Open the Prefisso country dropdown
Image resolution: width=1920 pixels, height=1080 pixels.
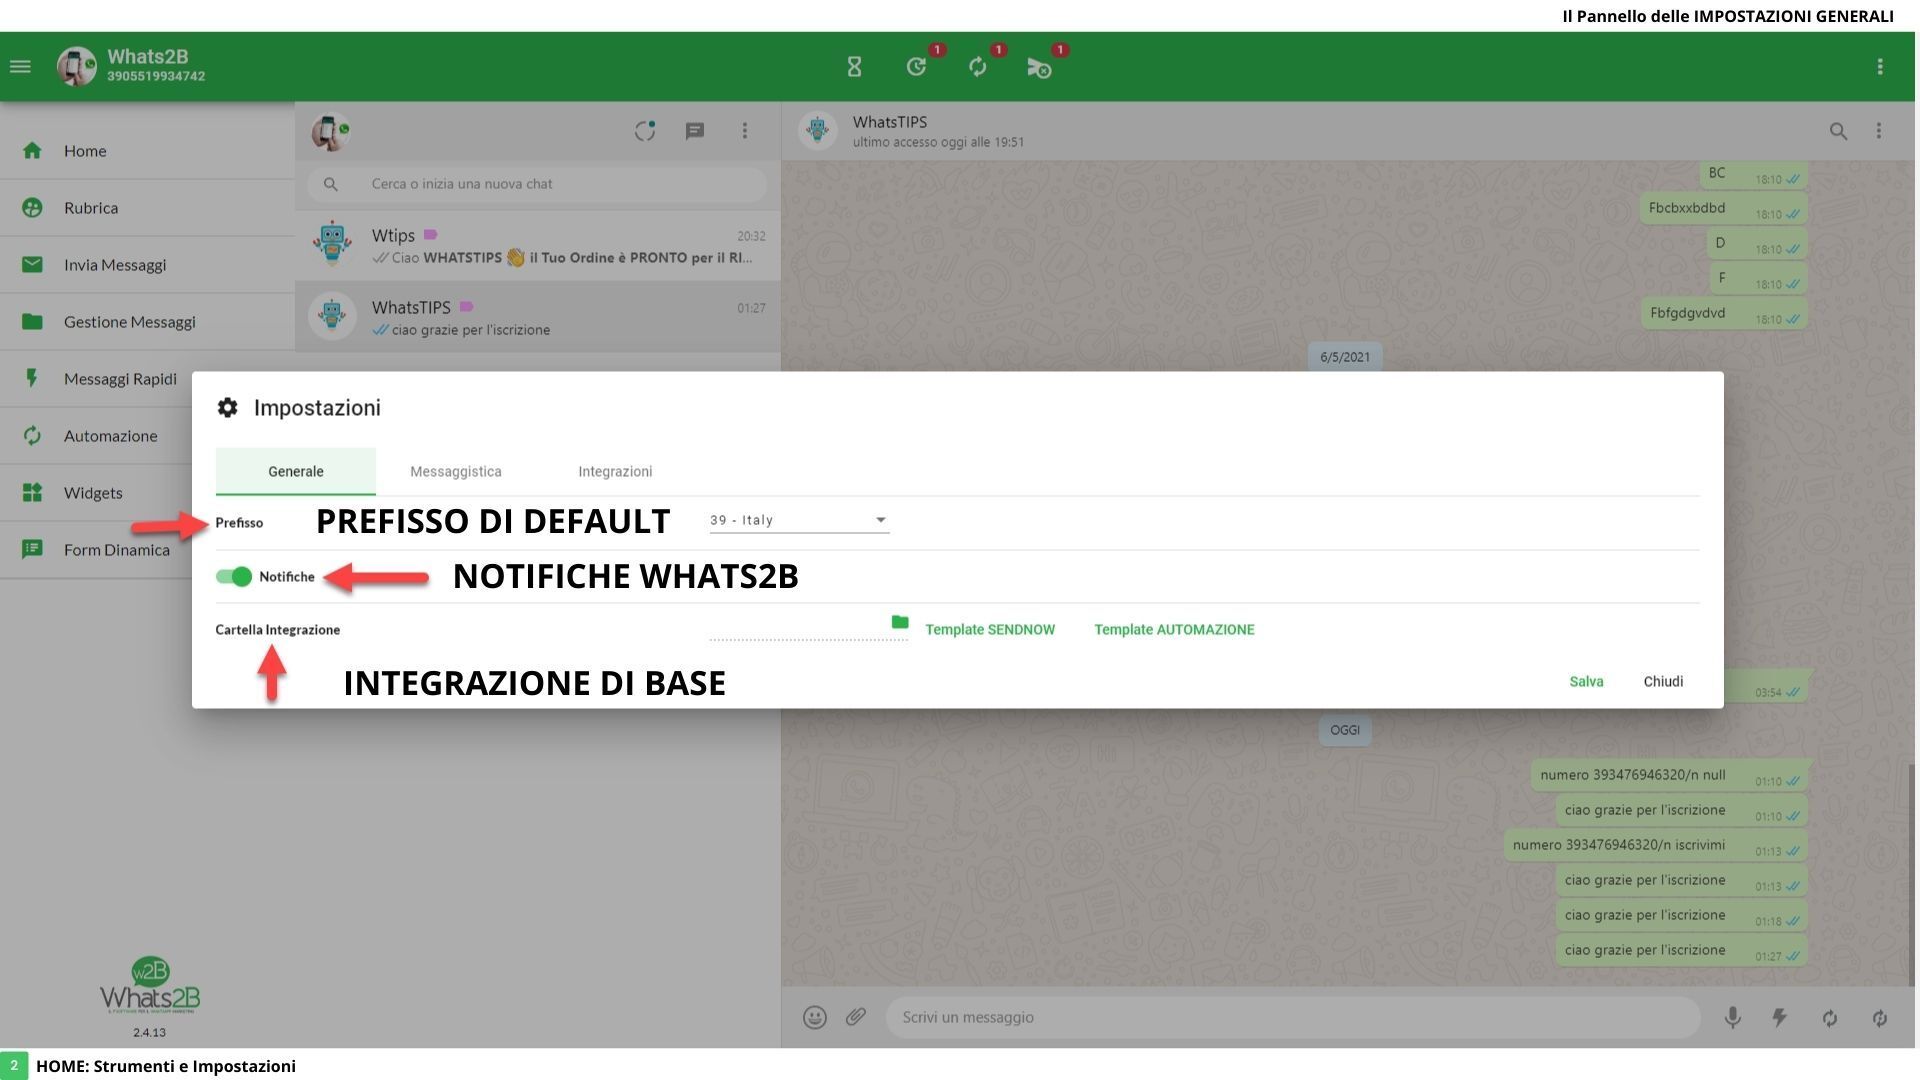[x=799, y=520]
